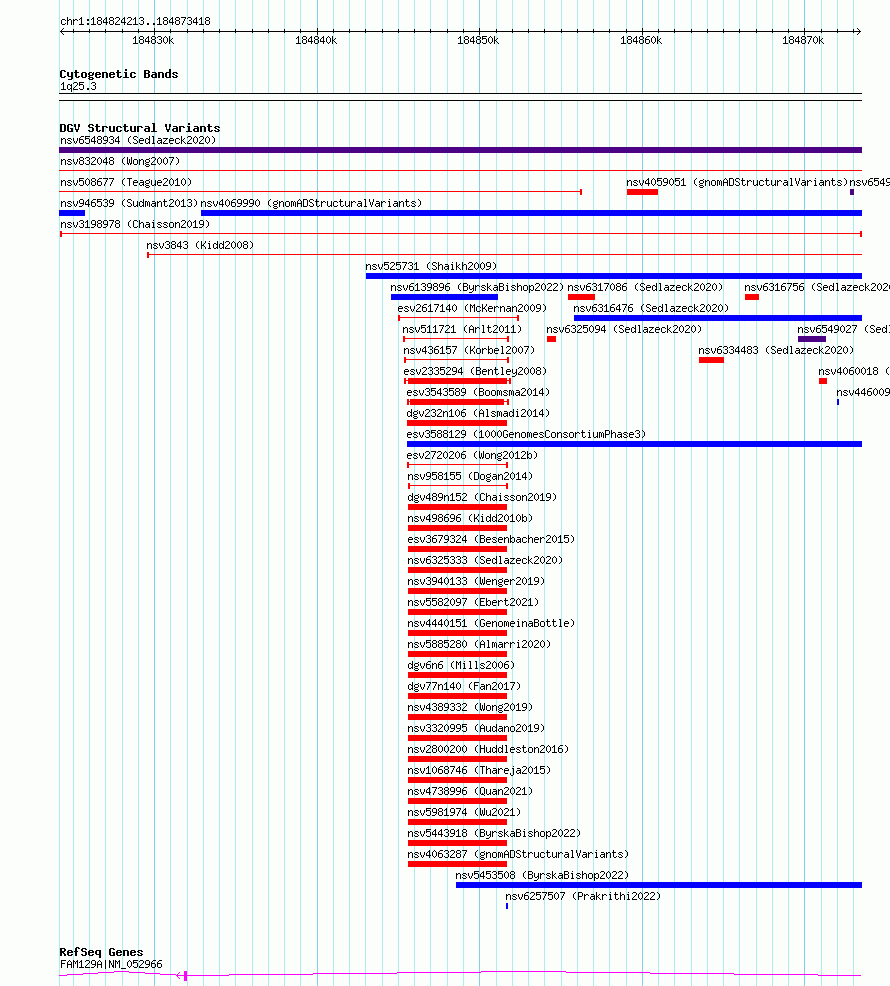The height and width of the screenshot is (986, 890).
Task: Click nsv511721 (Arlt2011) label
Action: [462, 330]
